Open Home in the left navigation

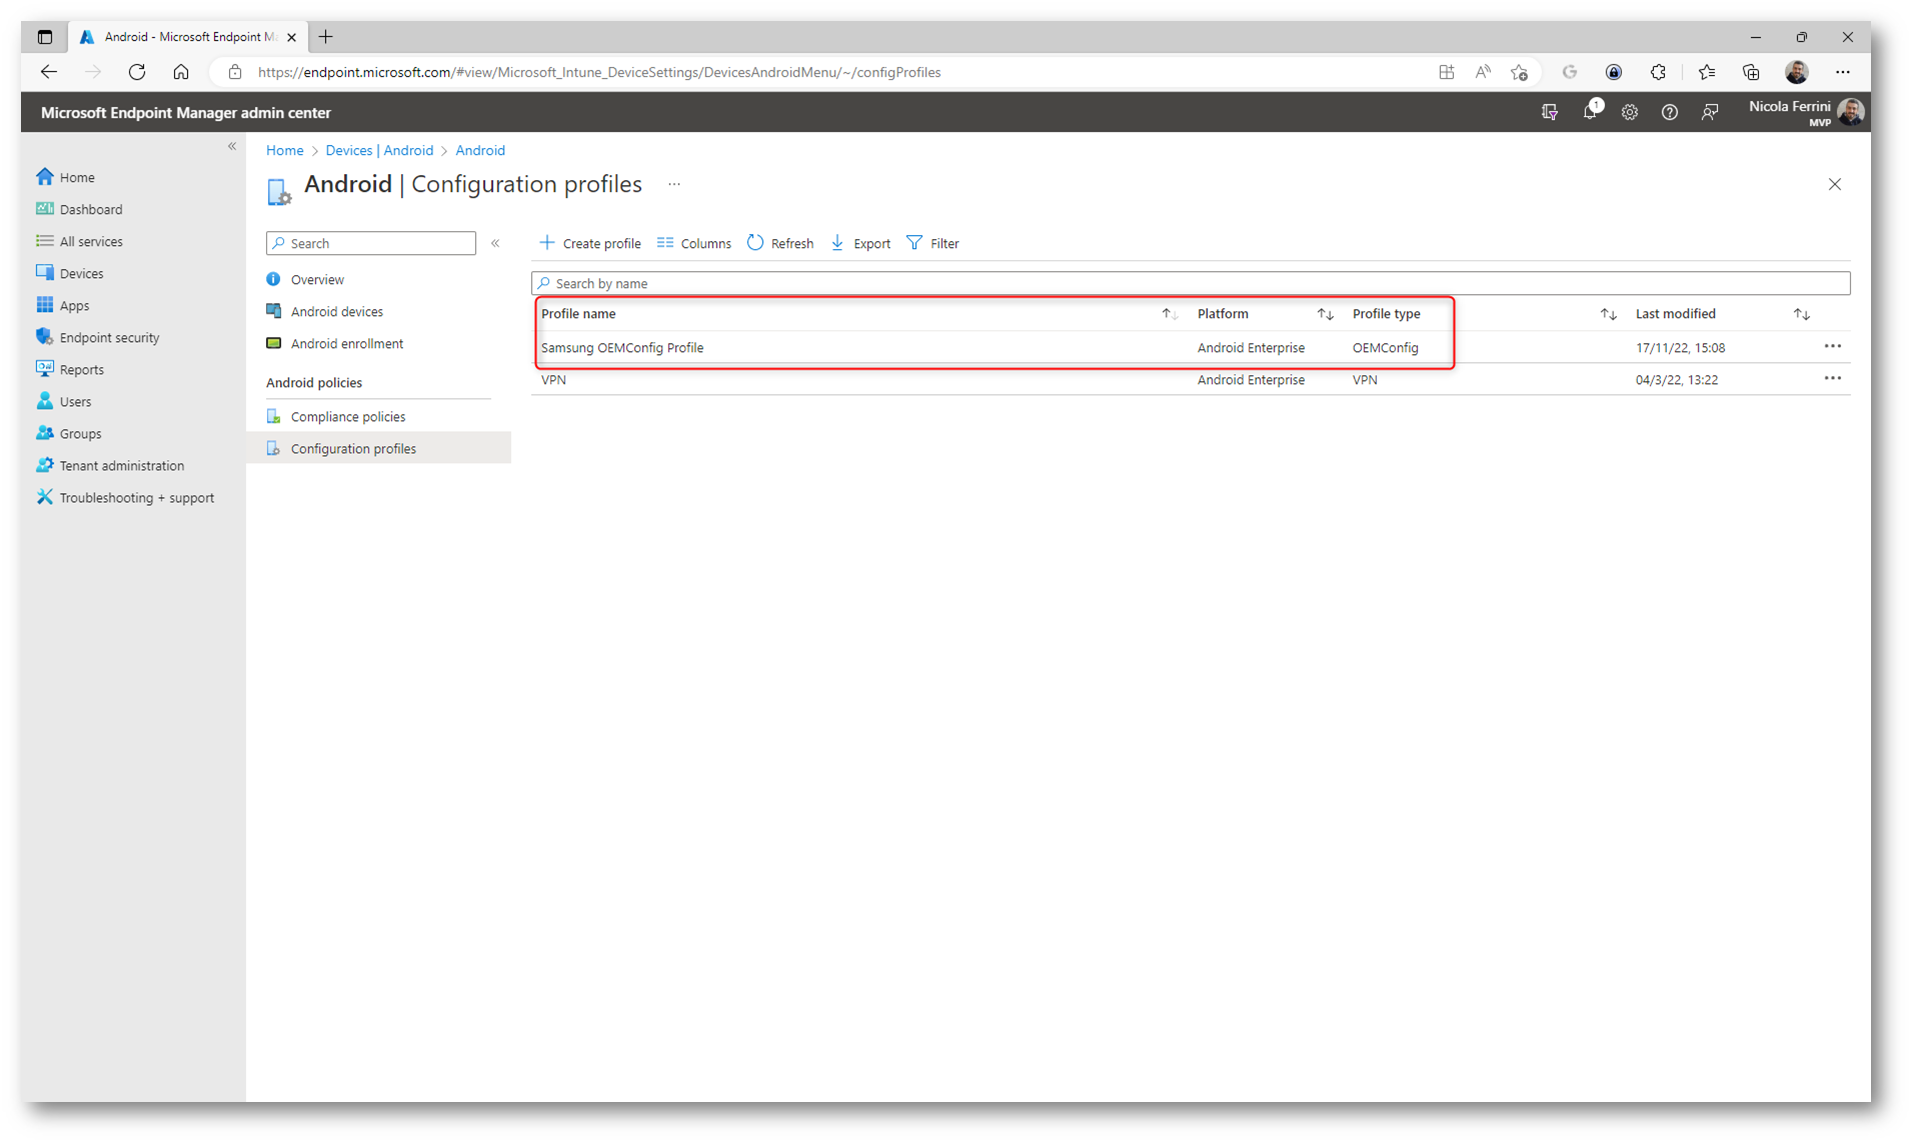pyautogui.click(x=77, y=177)
